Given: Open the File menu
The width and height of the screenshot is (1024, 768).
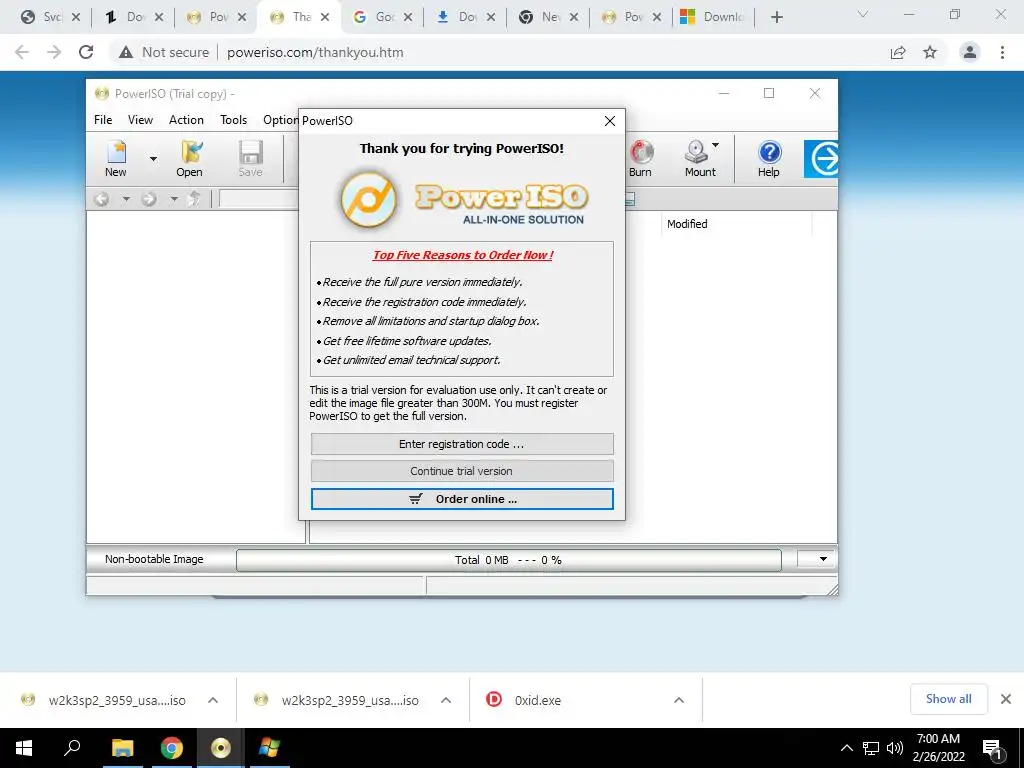Looking at the screenshot, I should click(x=103, y=120).
